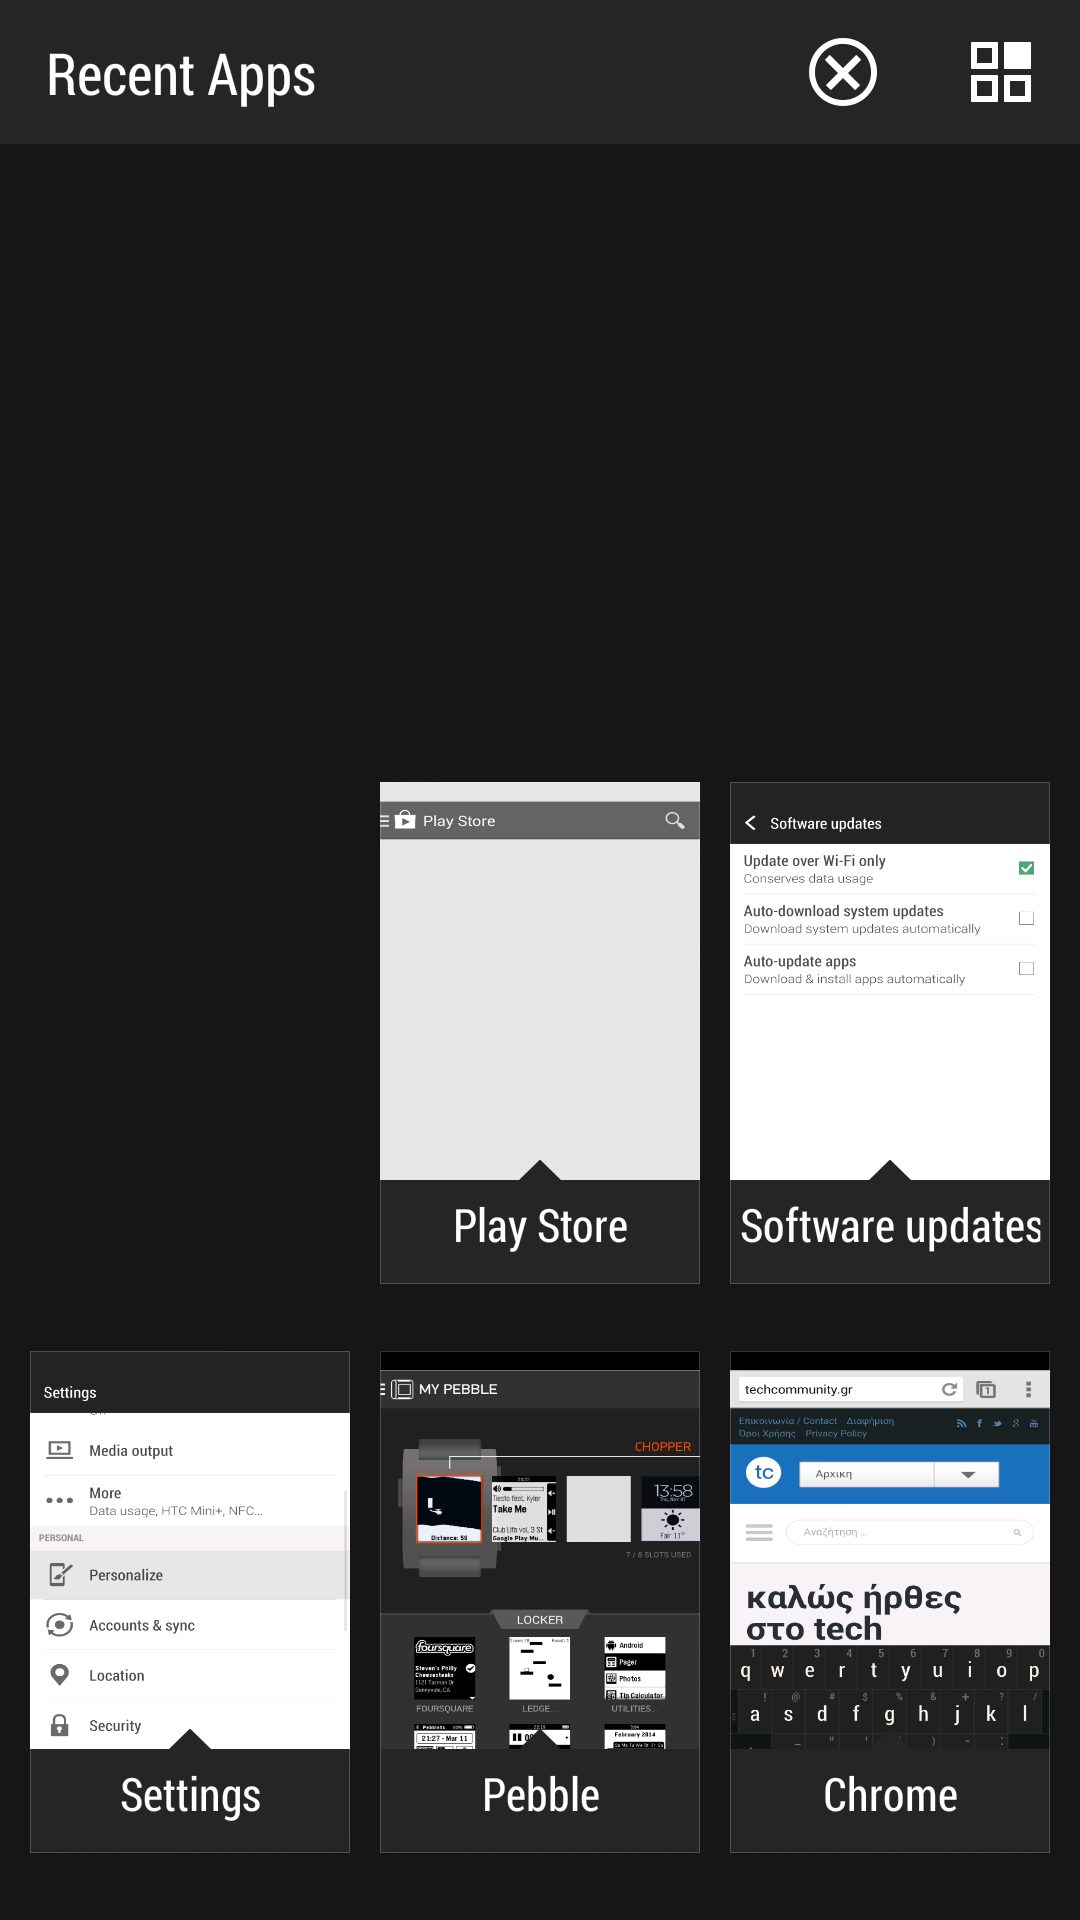Open Chrome's three-dot overflow menu
Viewport: 1080px width, 1920px height.
[x=1028, y=1389]
